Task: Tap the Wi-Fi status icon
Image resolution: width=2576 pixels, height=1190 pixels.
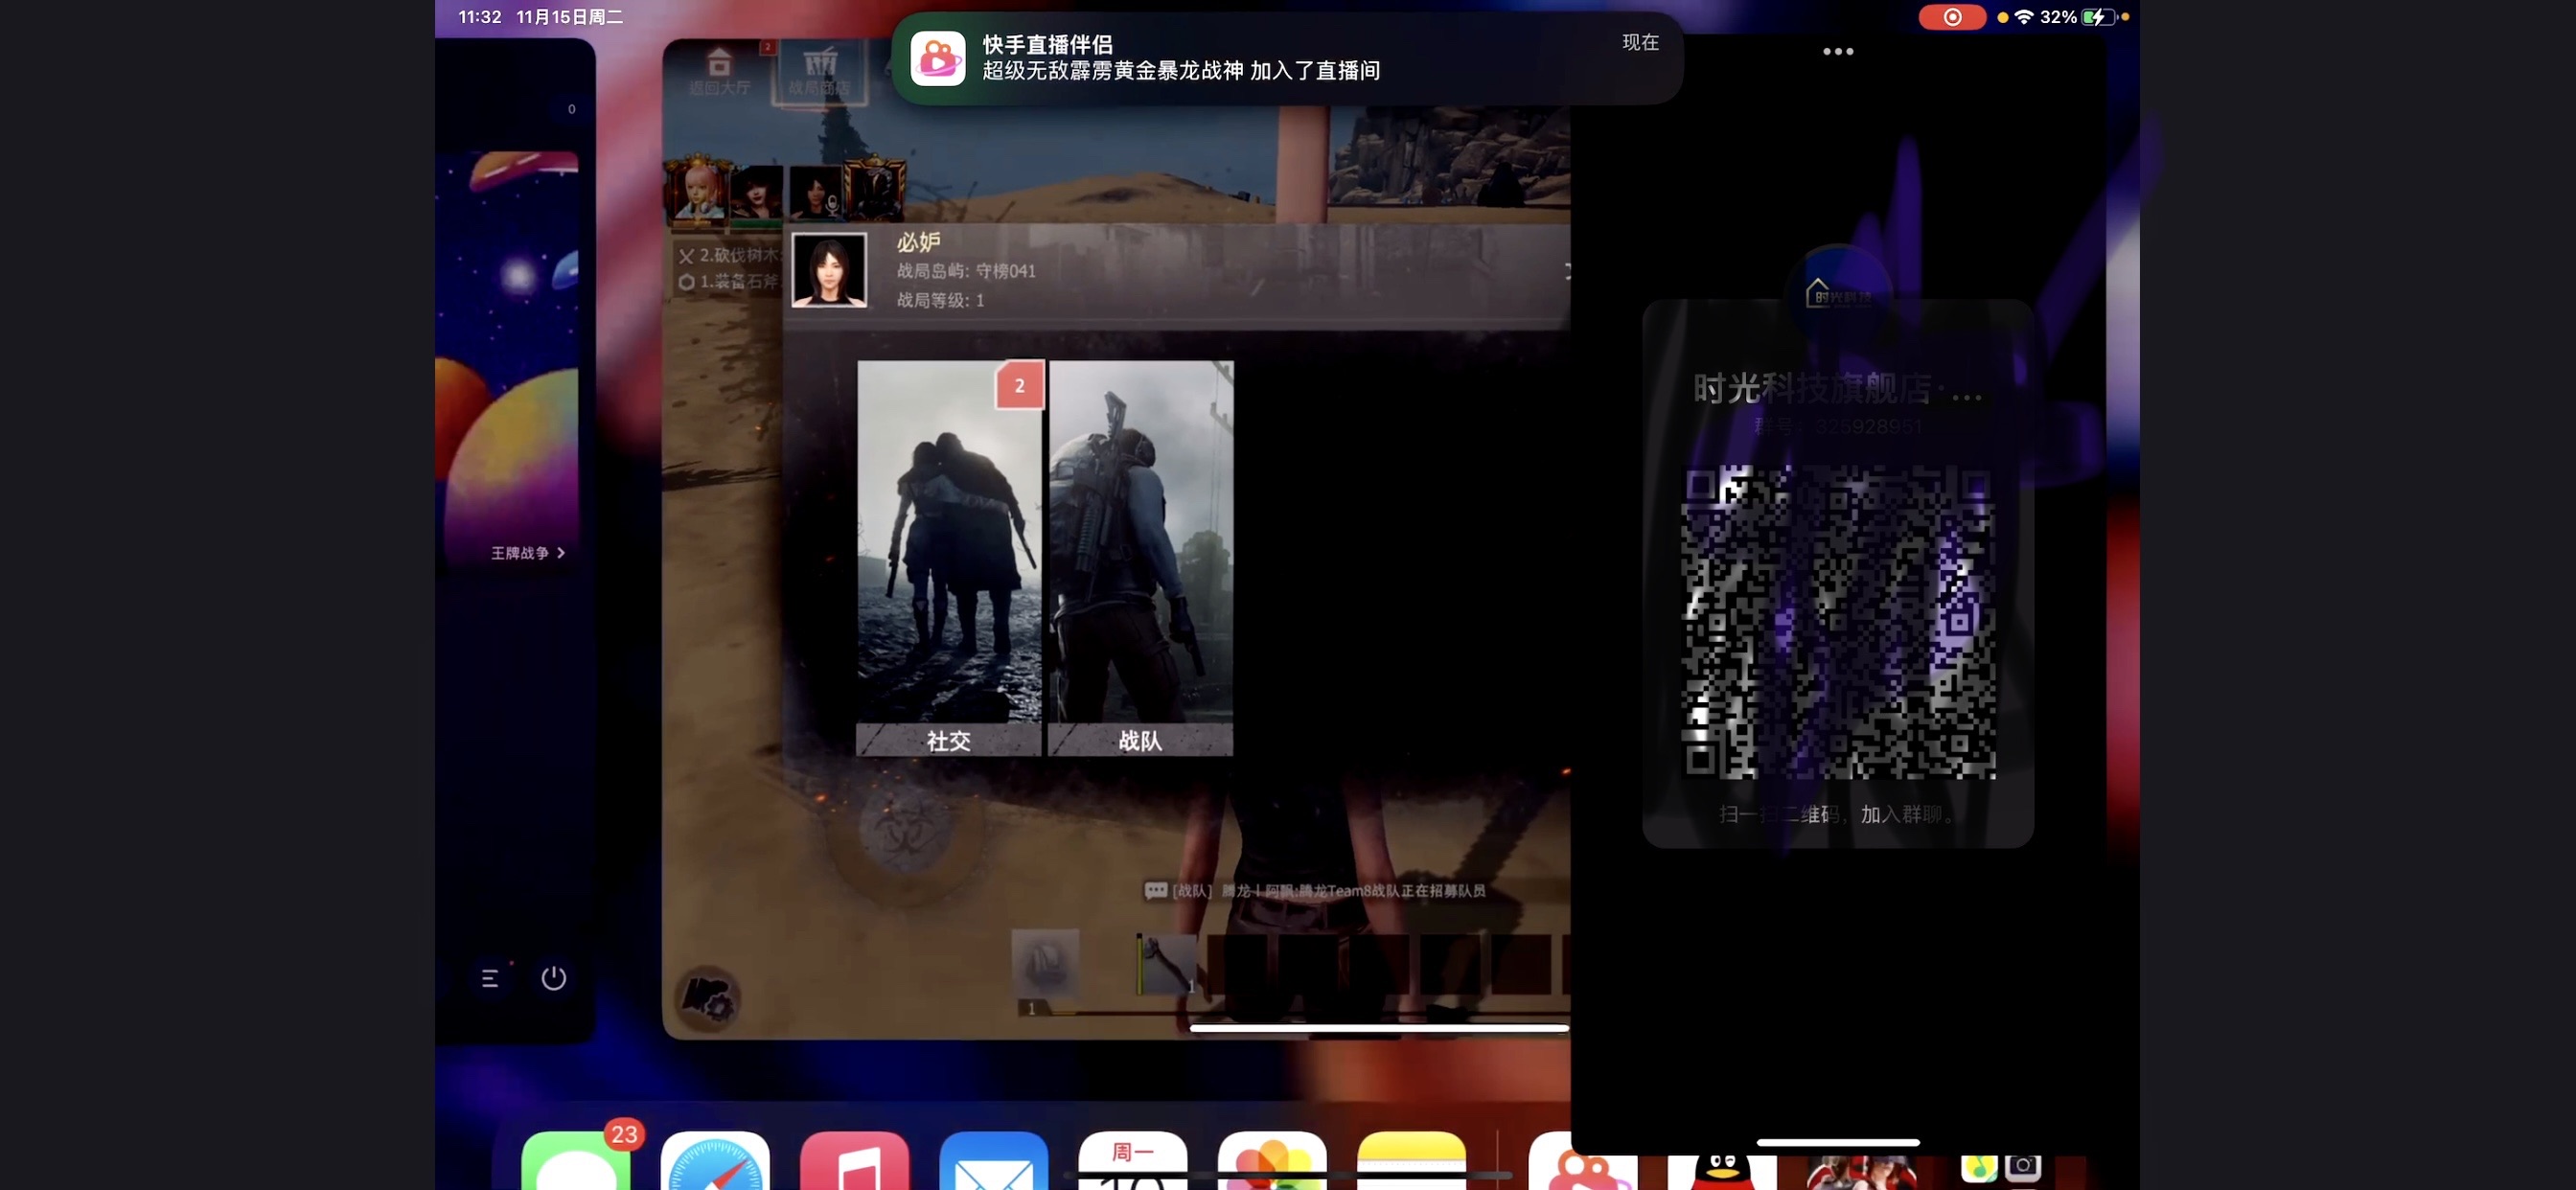Action: click(2024, 17)
